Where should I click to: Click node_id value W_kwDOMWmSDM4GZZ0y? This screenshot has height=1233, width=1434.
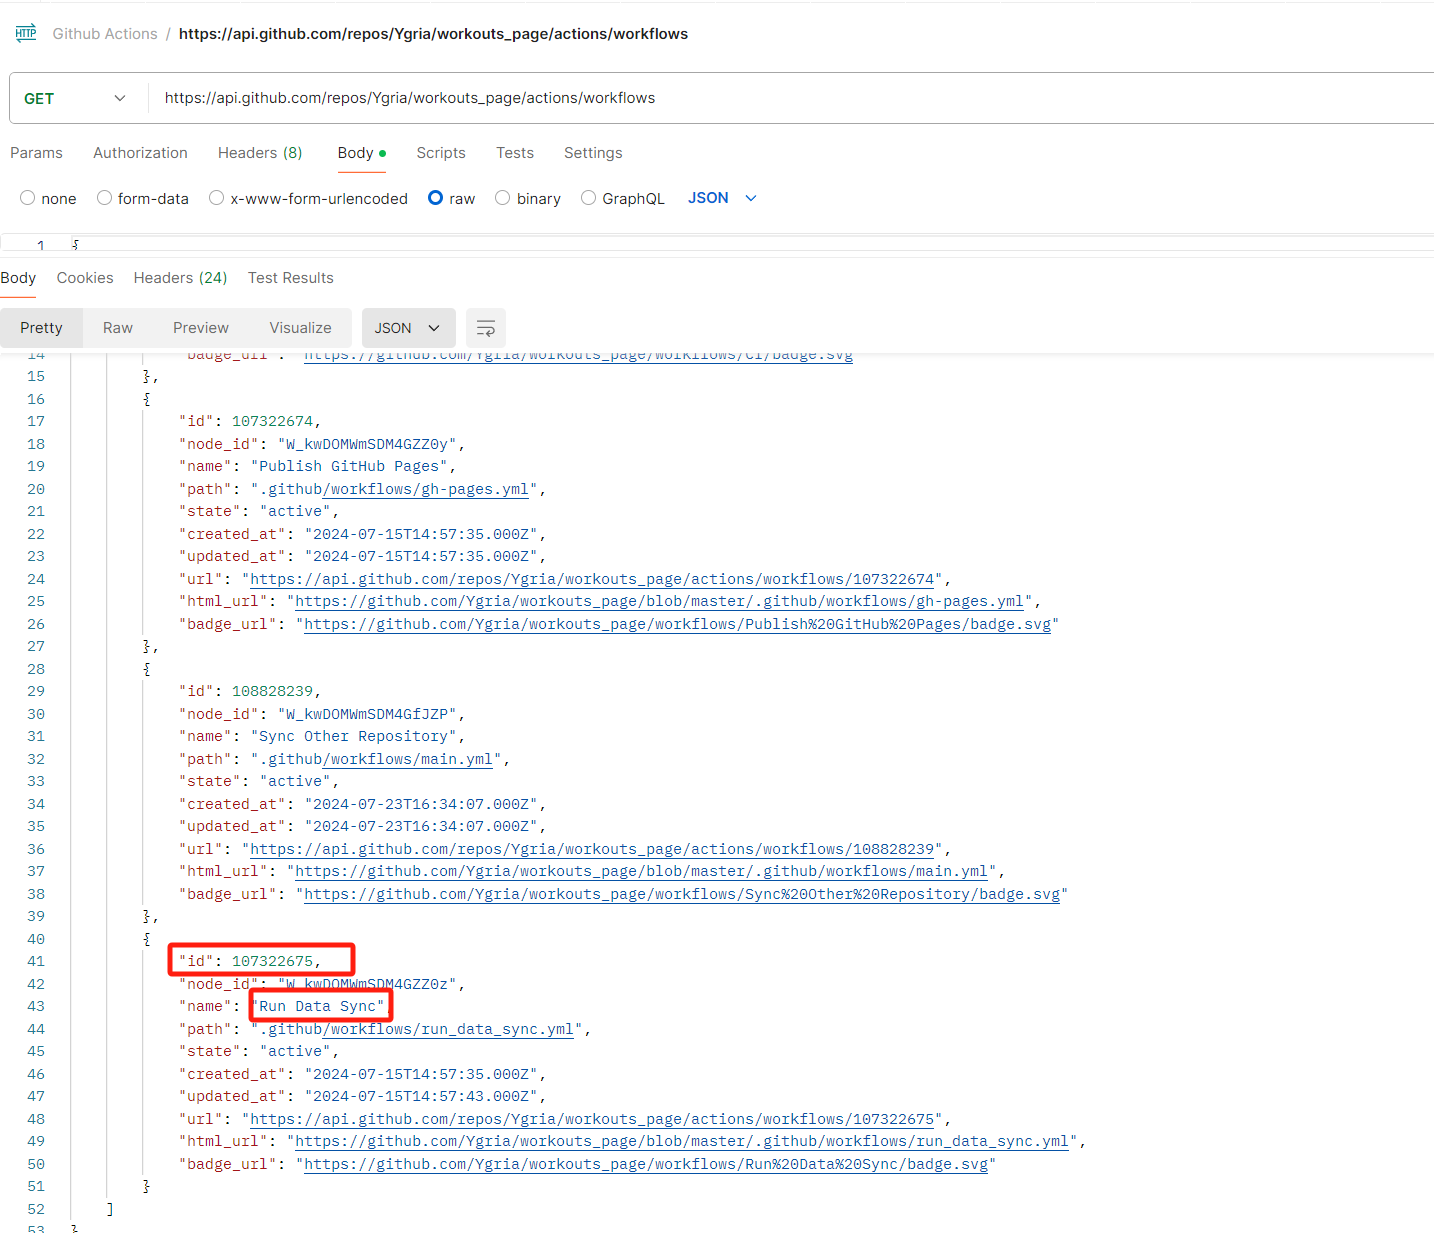click(367, 444)
